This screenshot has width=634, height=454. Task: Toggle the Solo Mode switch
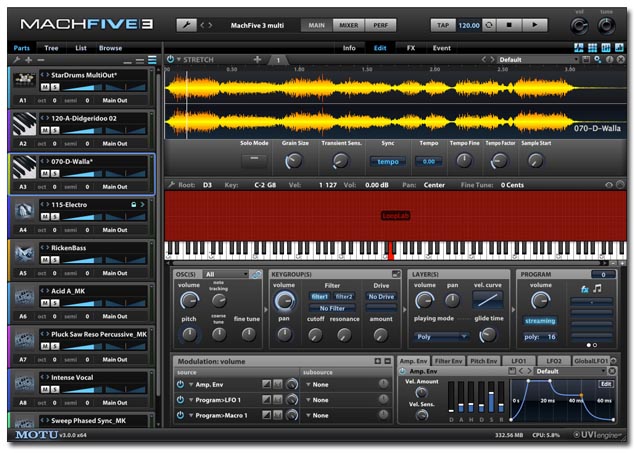click(x=254, y=160)
